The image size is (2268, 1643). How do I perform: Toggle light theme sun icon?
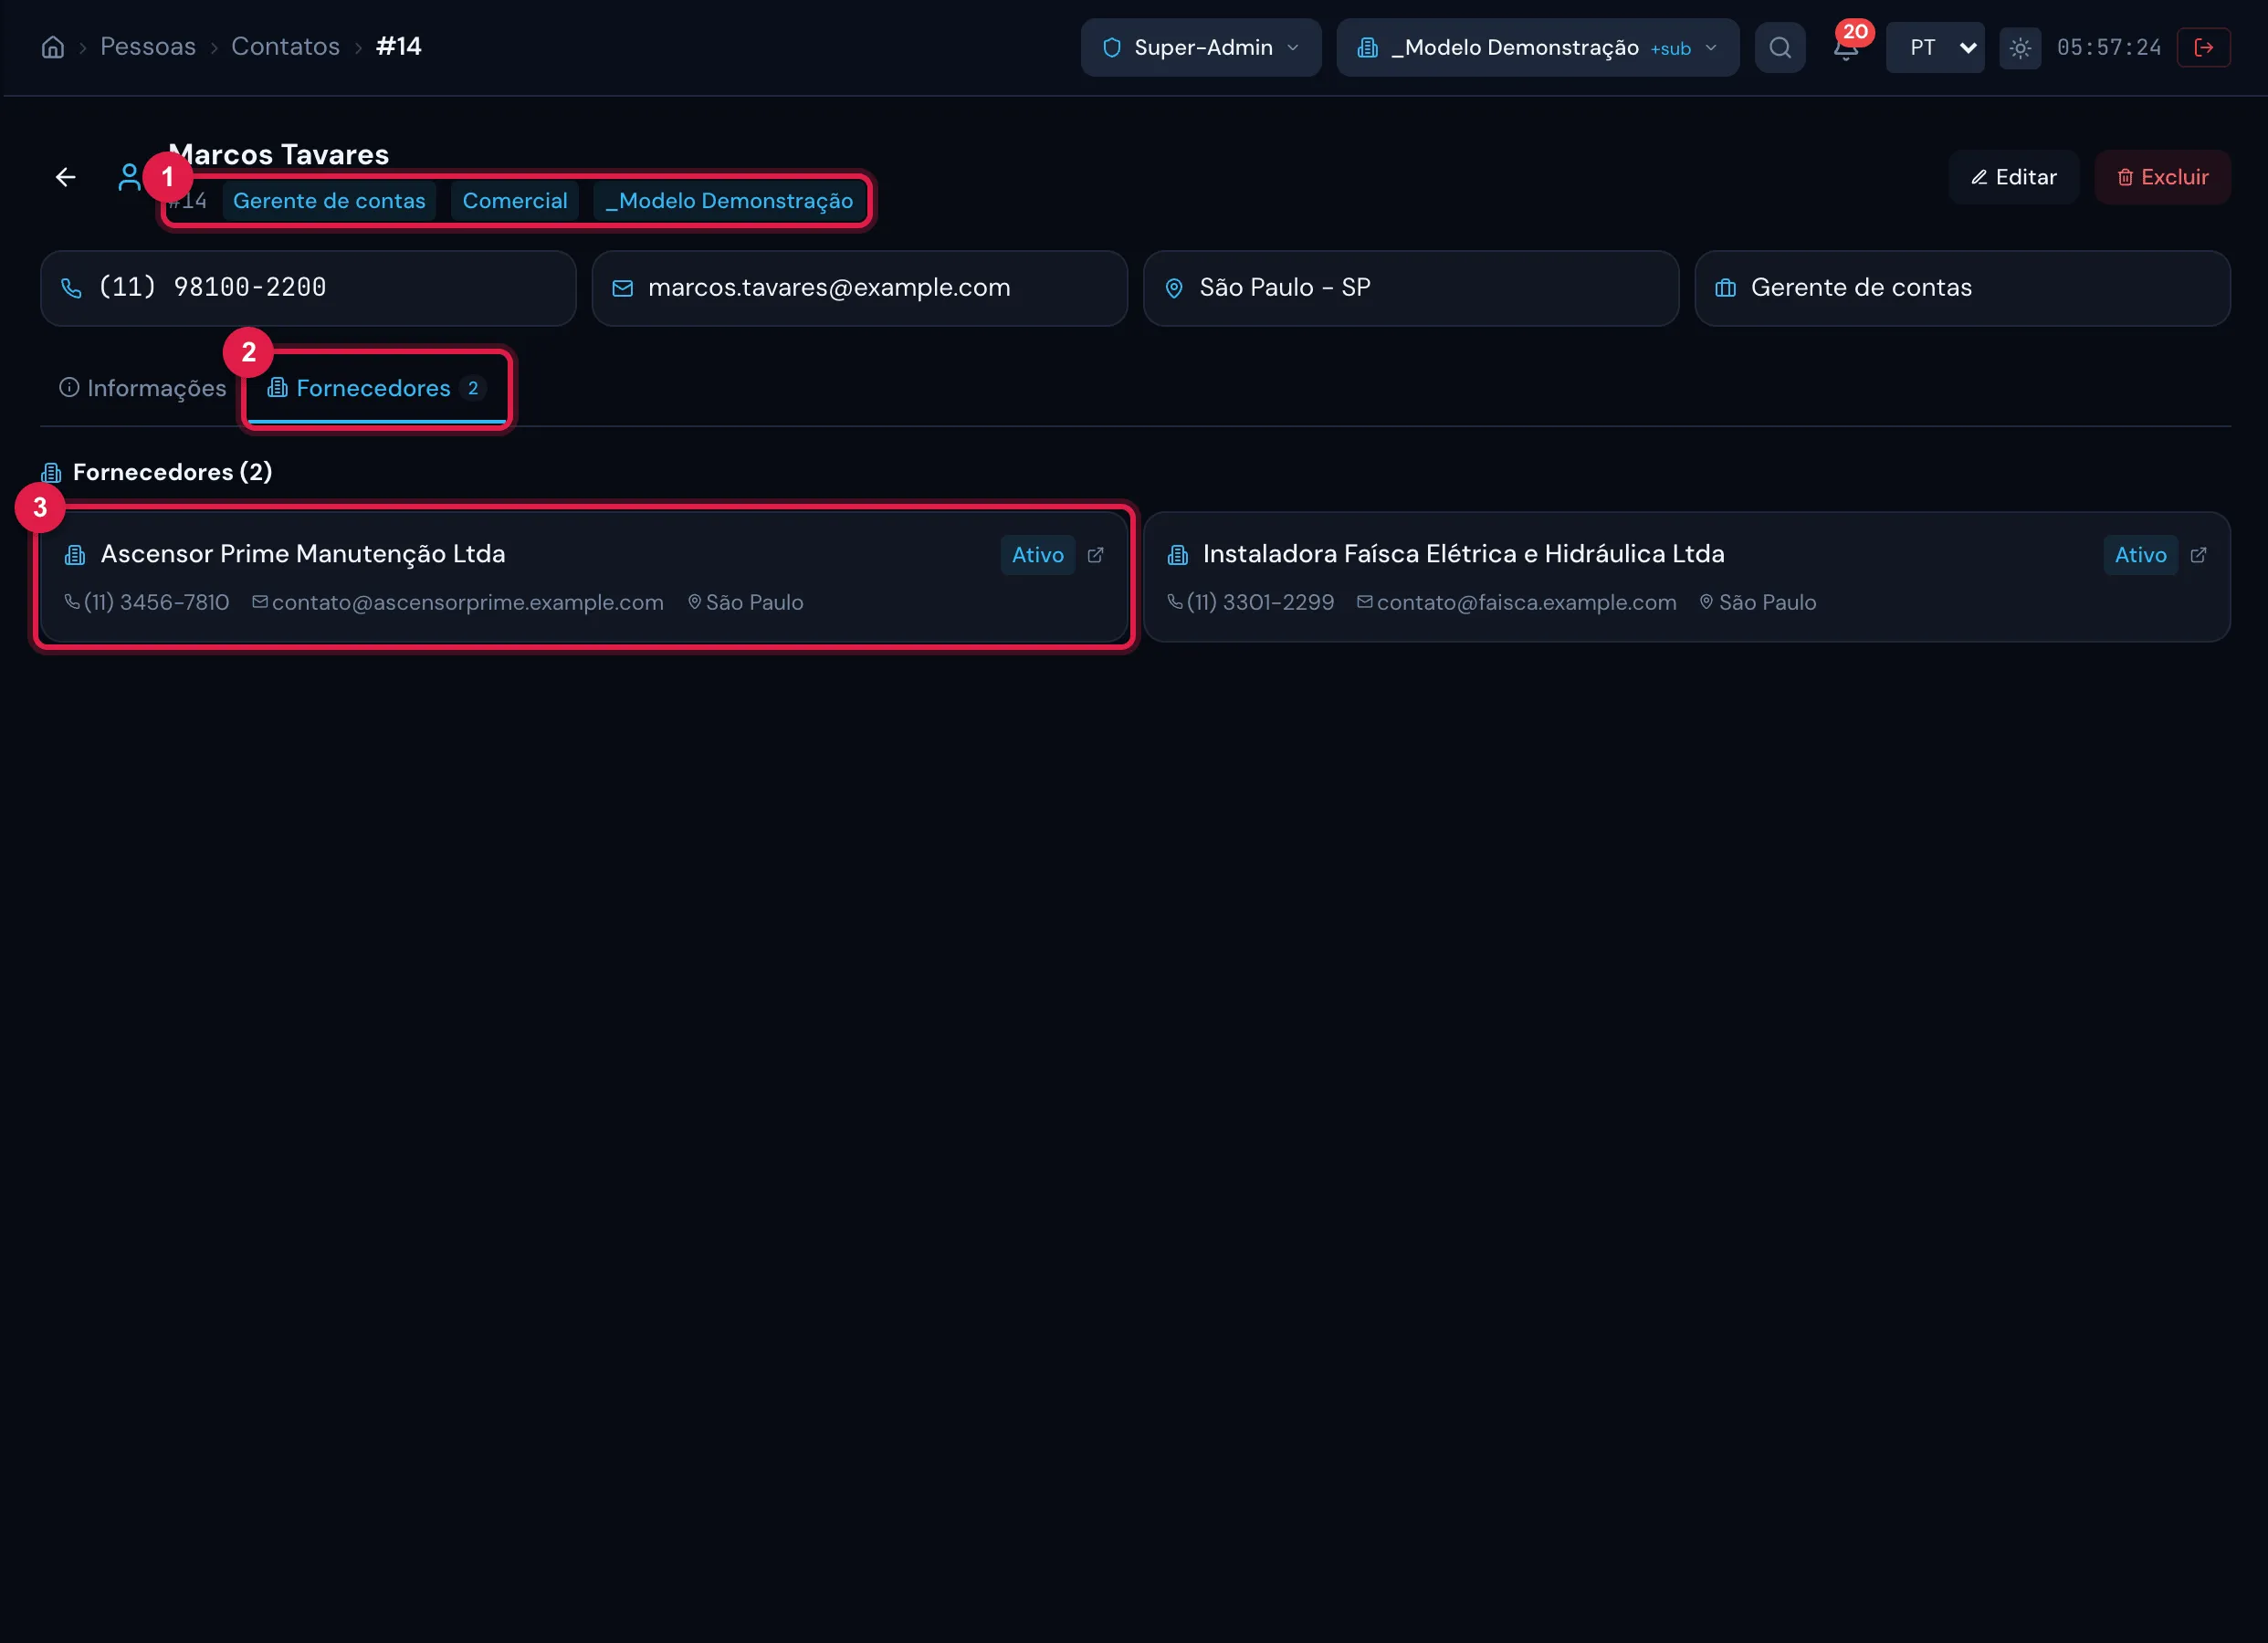[2020, 47]
